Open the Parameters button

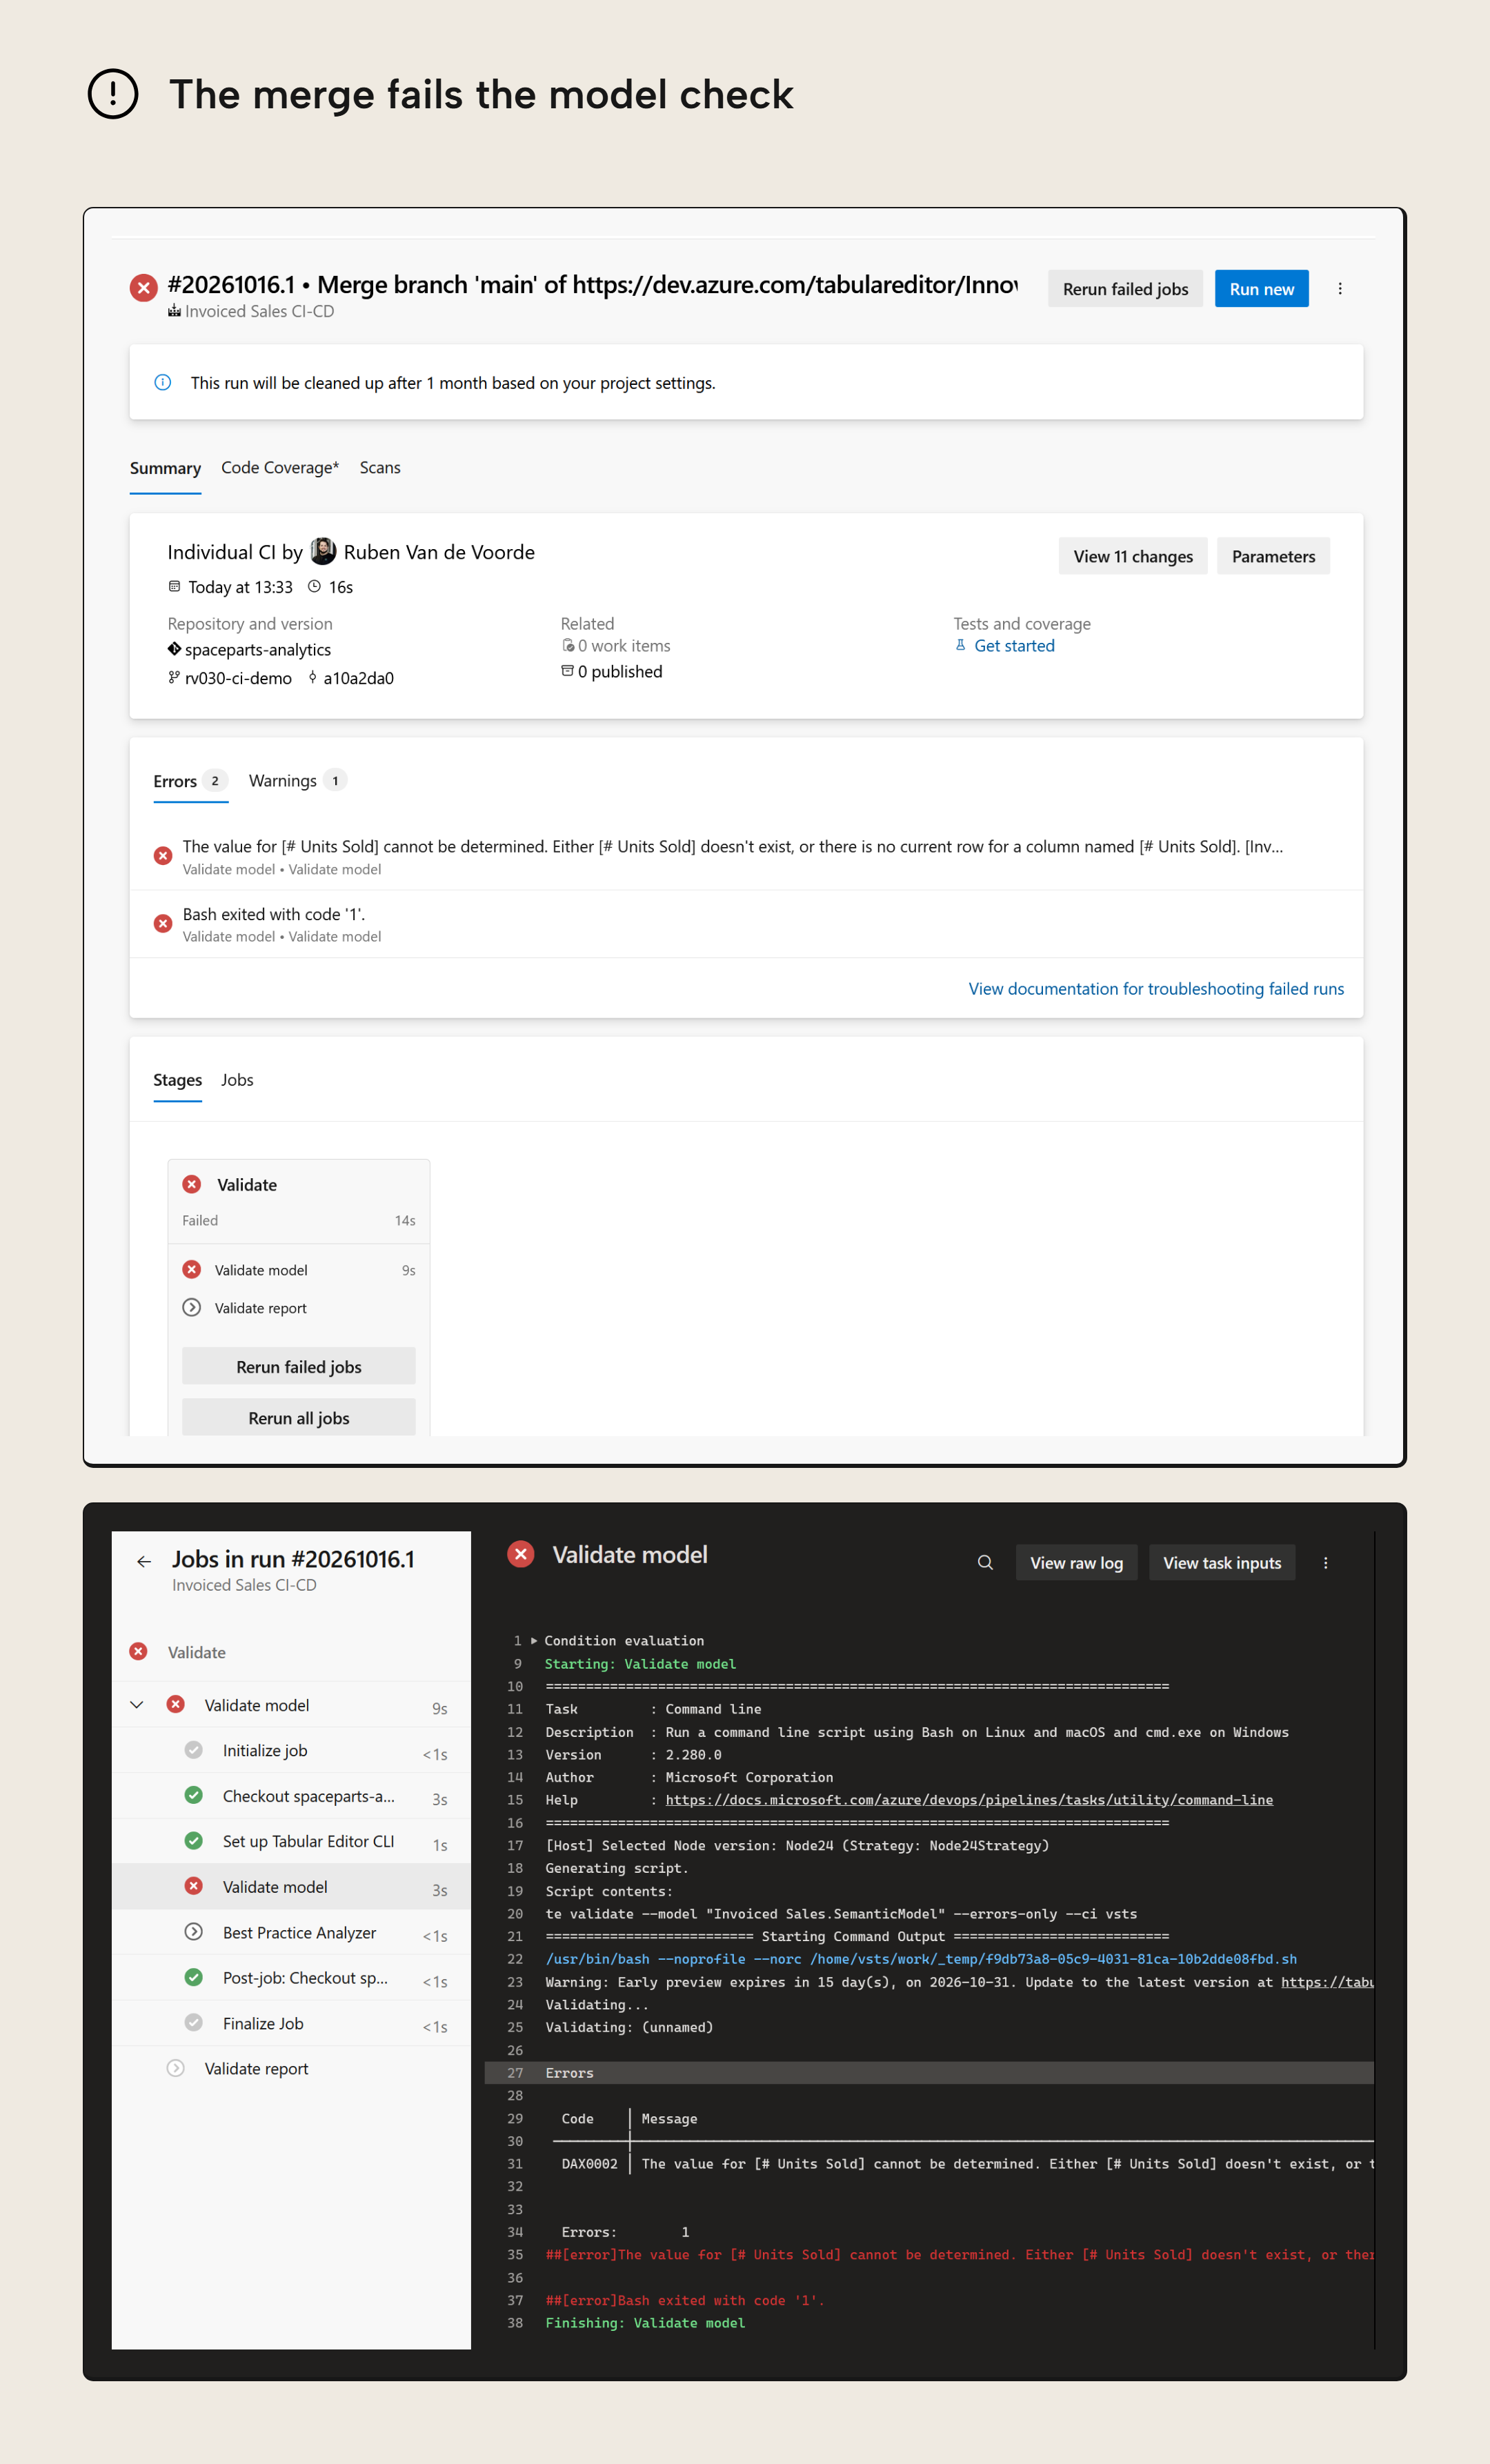[x=1273, y=556]
